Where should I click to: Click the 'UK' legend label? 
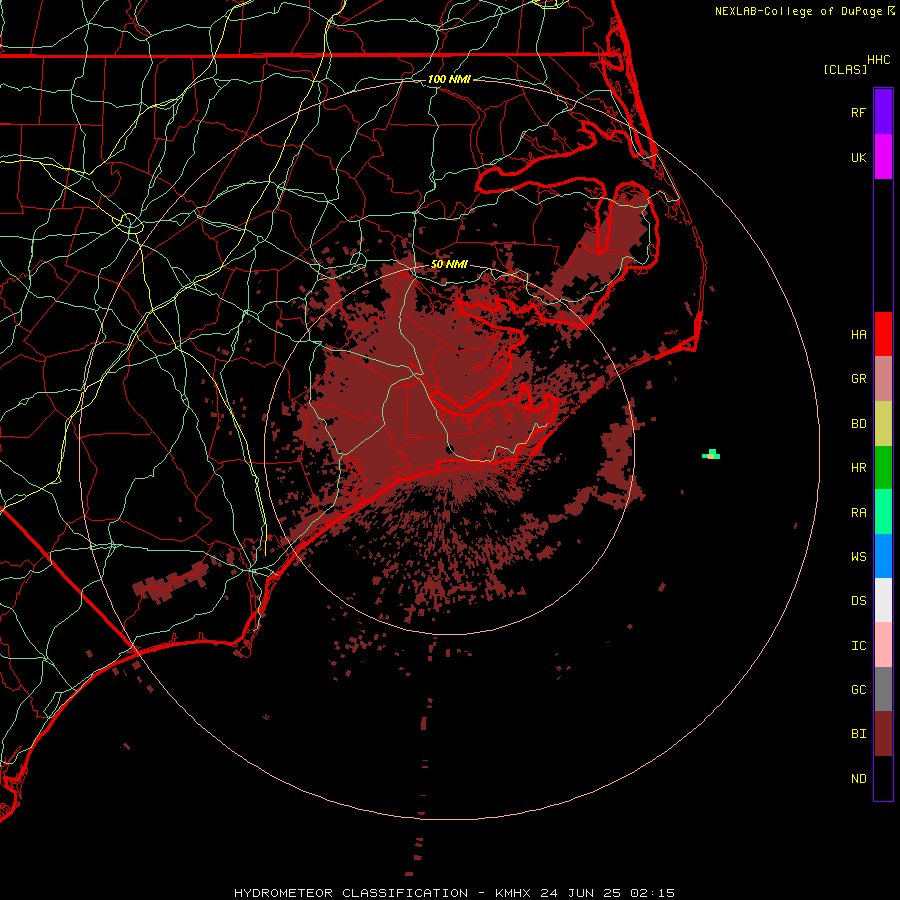click(x=858, y=157)
